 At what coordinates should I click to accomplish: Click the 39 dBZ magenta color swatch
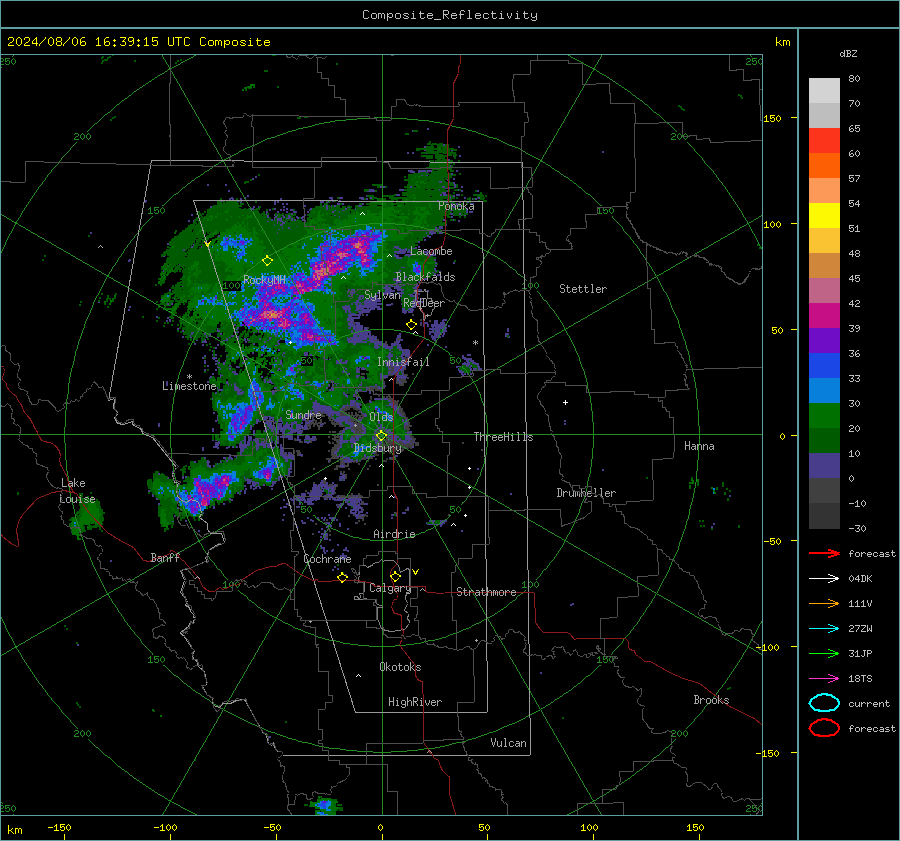(824, 316)
